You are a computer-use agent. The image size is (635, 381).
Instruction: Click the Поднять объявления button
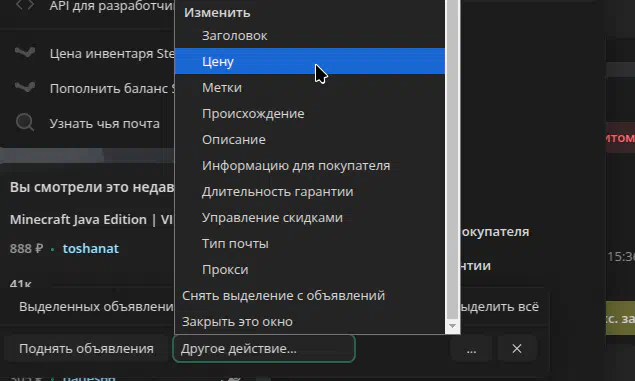[86, 349]
